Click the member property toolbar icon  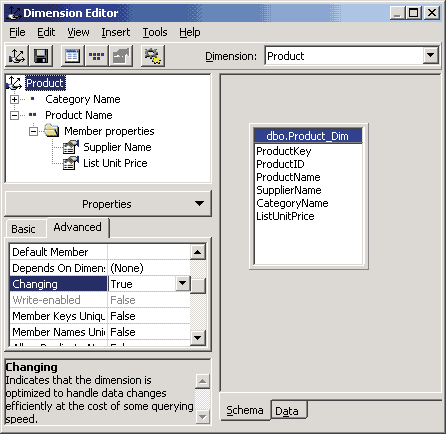coord(121,56)
